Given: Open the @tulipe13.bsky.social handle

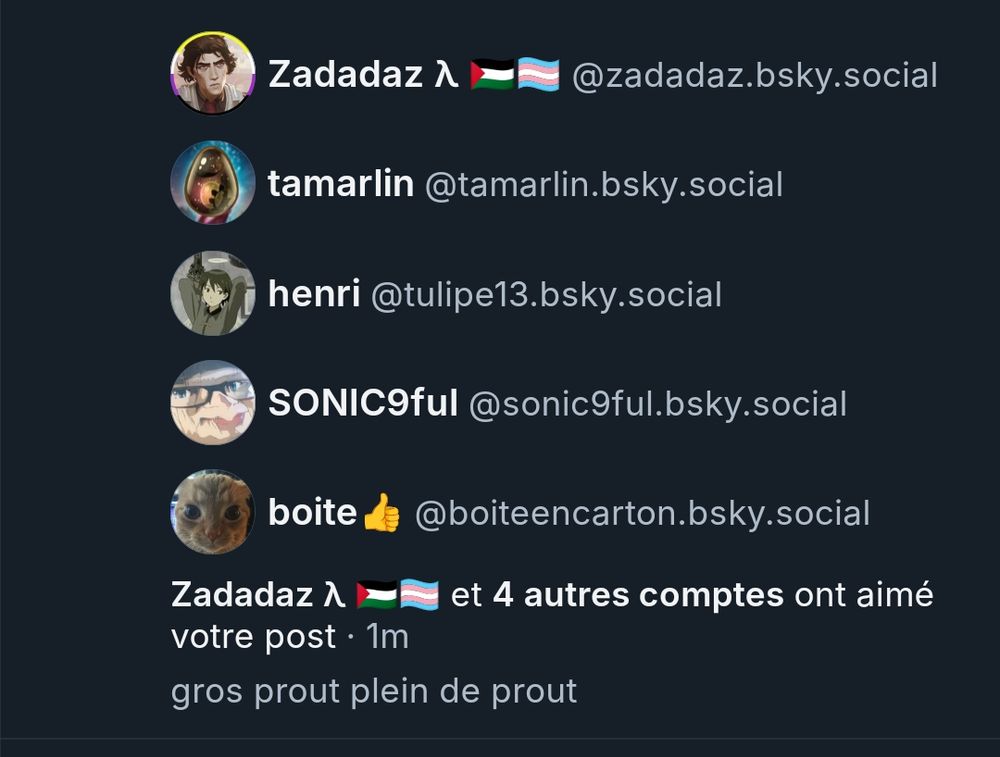Looking at the screenshot, I should (x=547, y=295).
